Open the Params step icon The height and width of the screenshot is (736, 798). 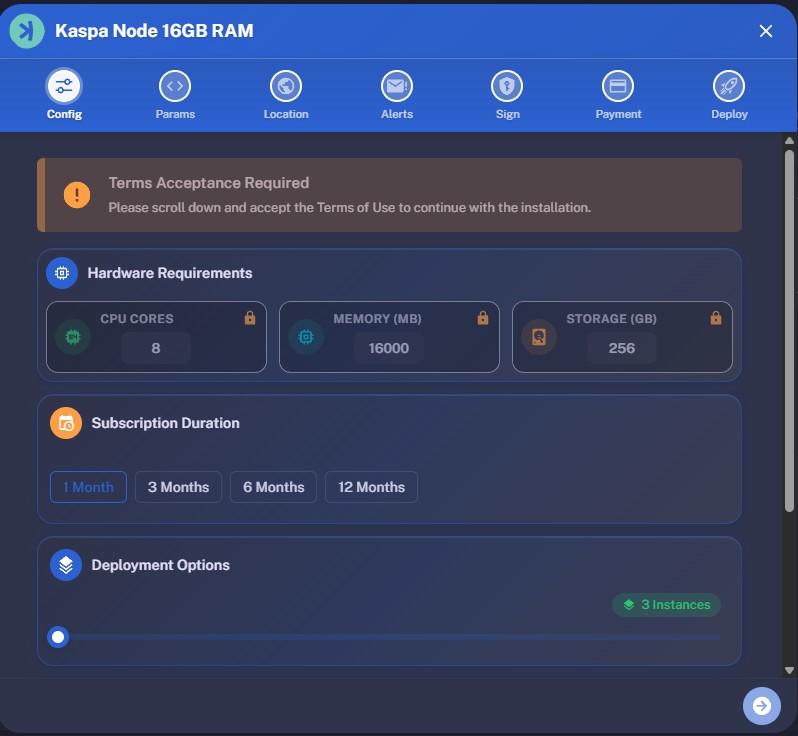point(175,87)
